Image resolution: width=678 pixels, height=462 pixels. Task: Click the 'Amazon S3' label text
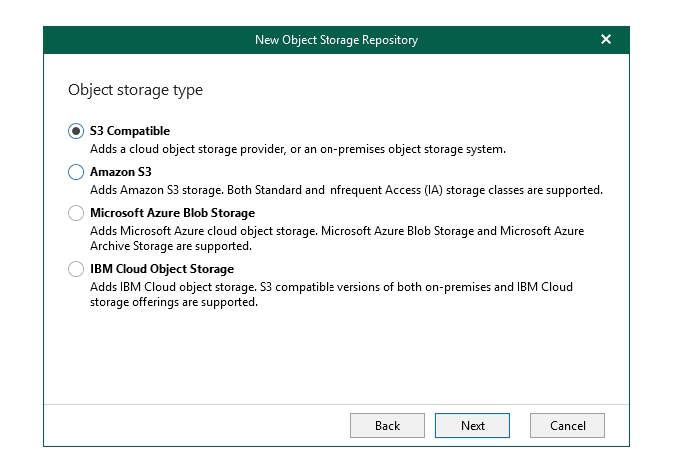121,172
